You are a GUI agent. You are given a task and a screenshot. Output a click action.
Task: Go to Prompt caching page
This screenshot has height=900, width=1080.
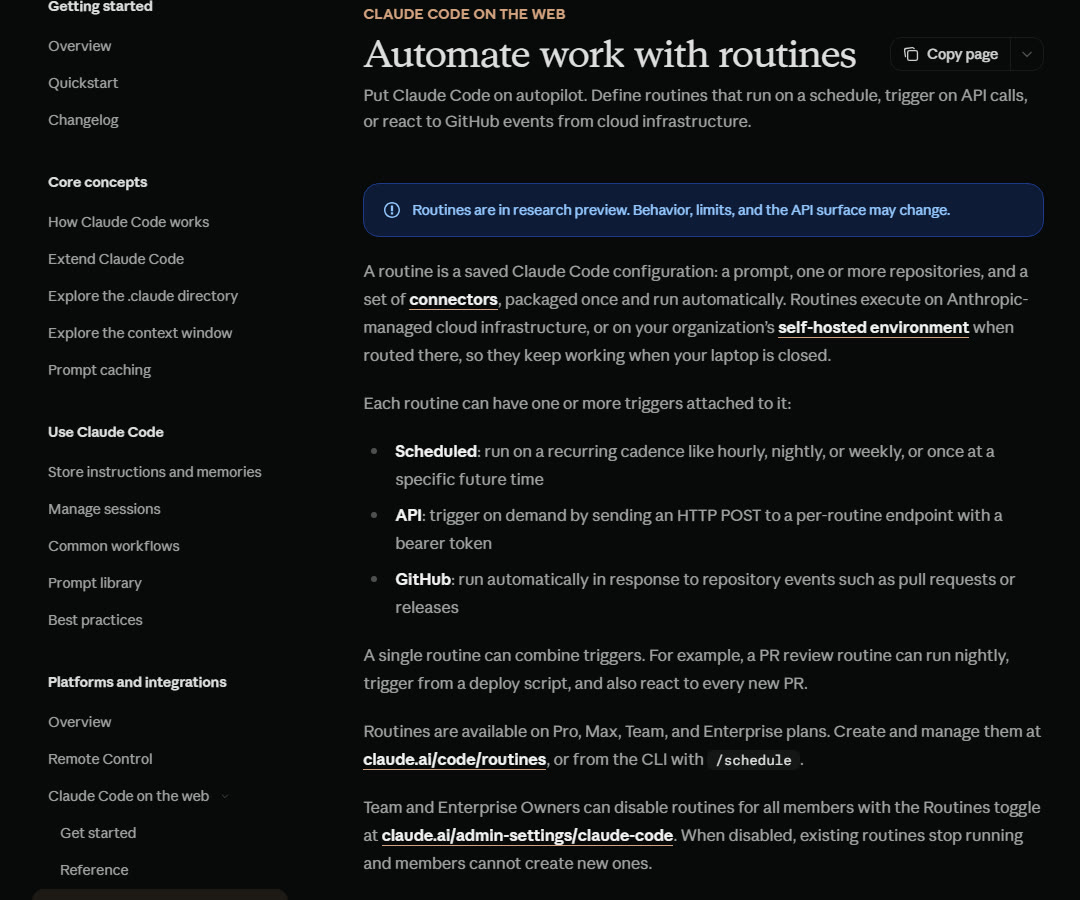tap(99, 370)
